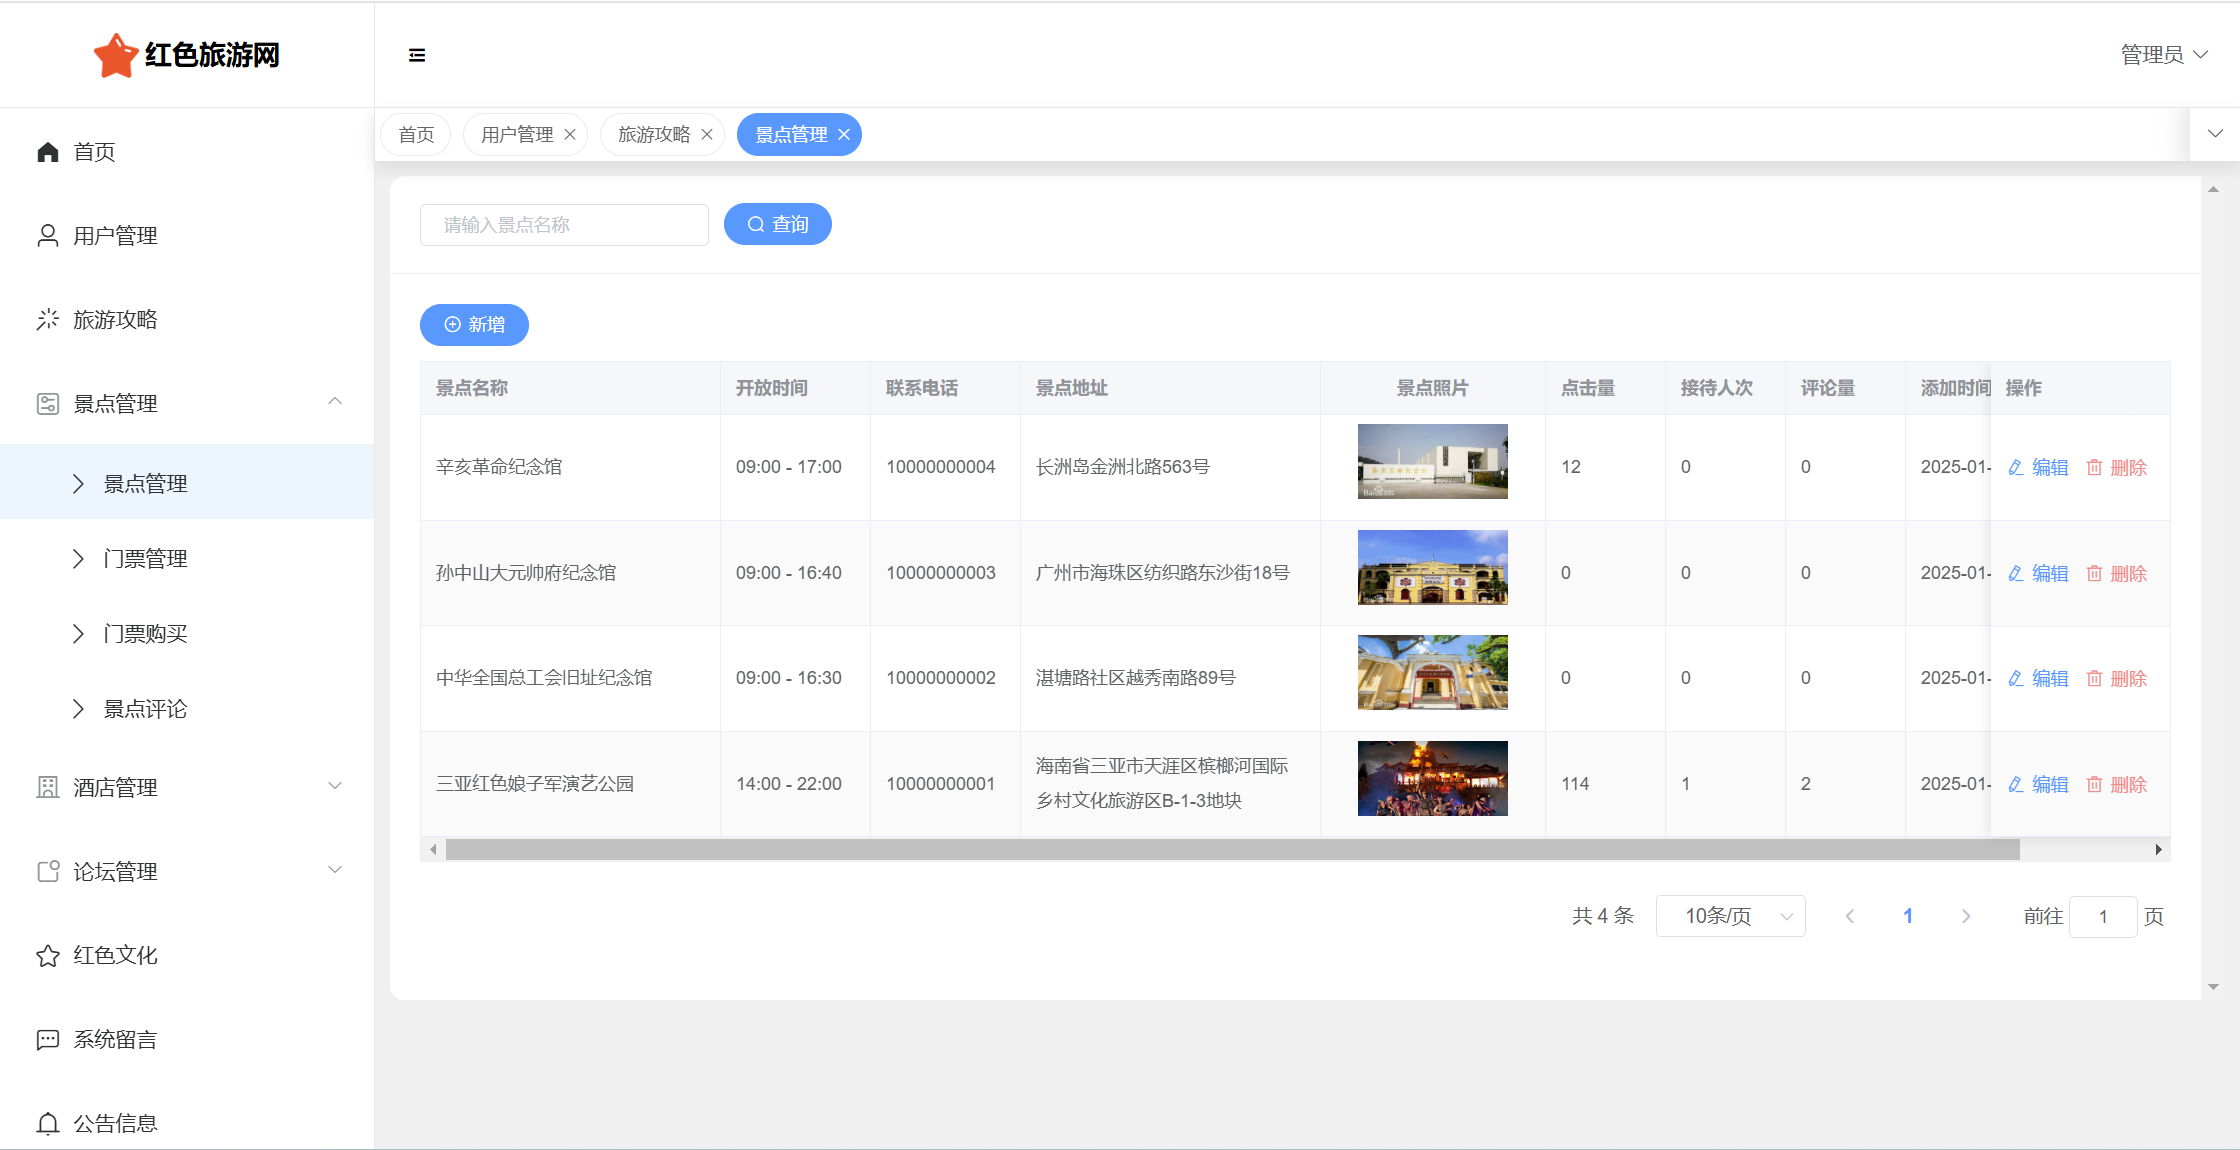Click the 红色文化 star icon
Screen dimensions: 2240x1150
47,956
